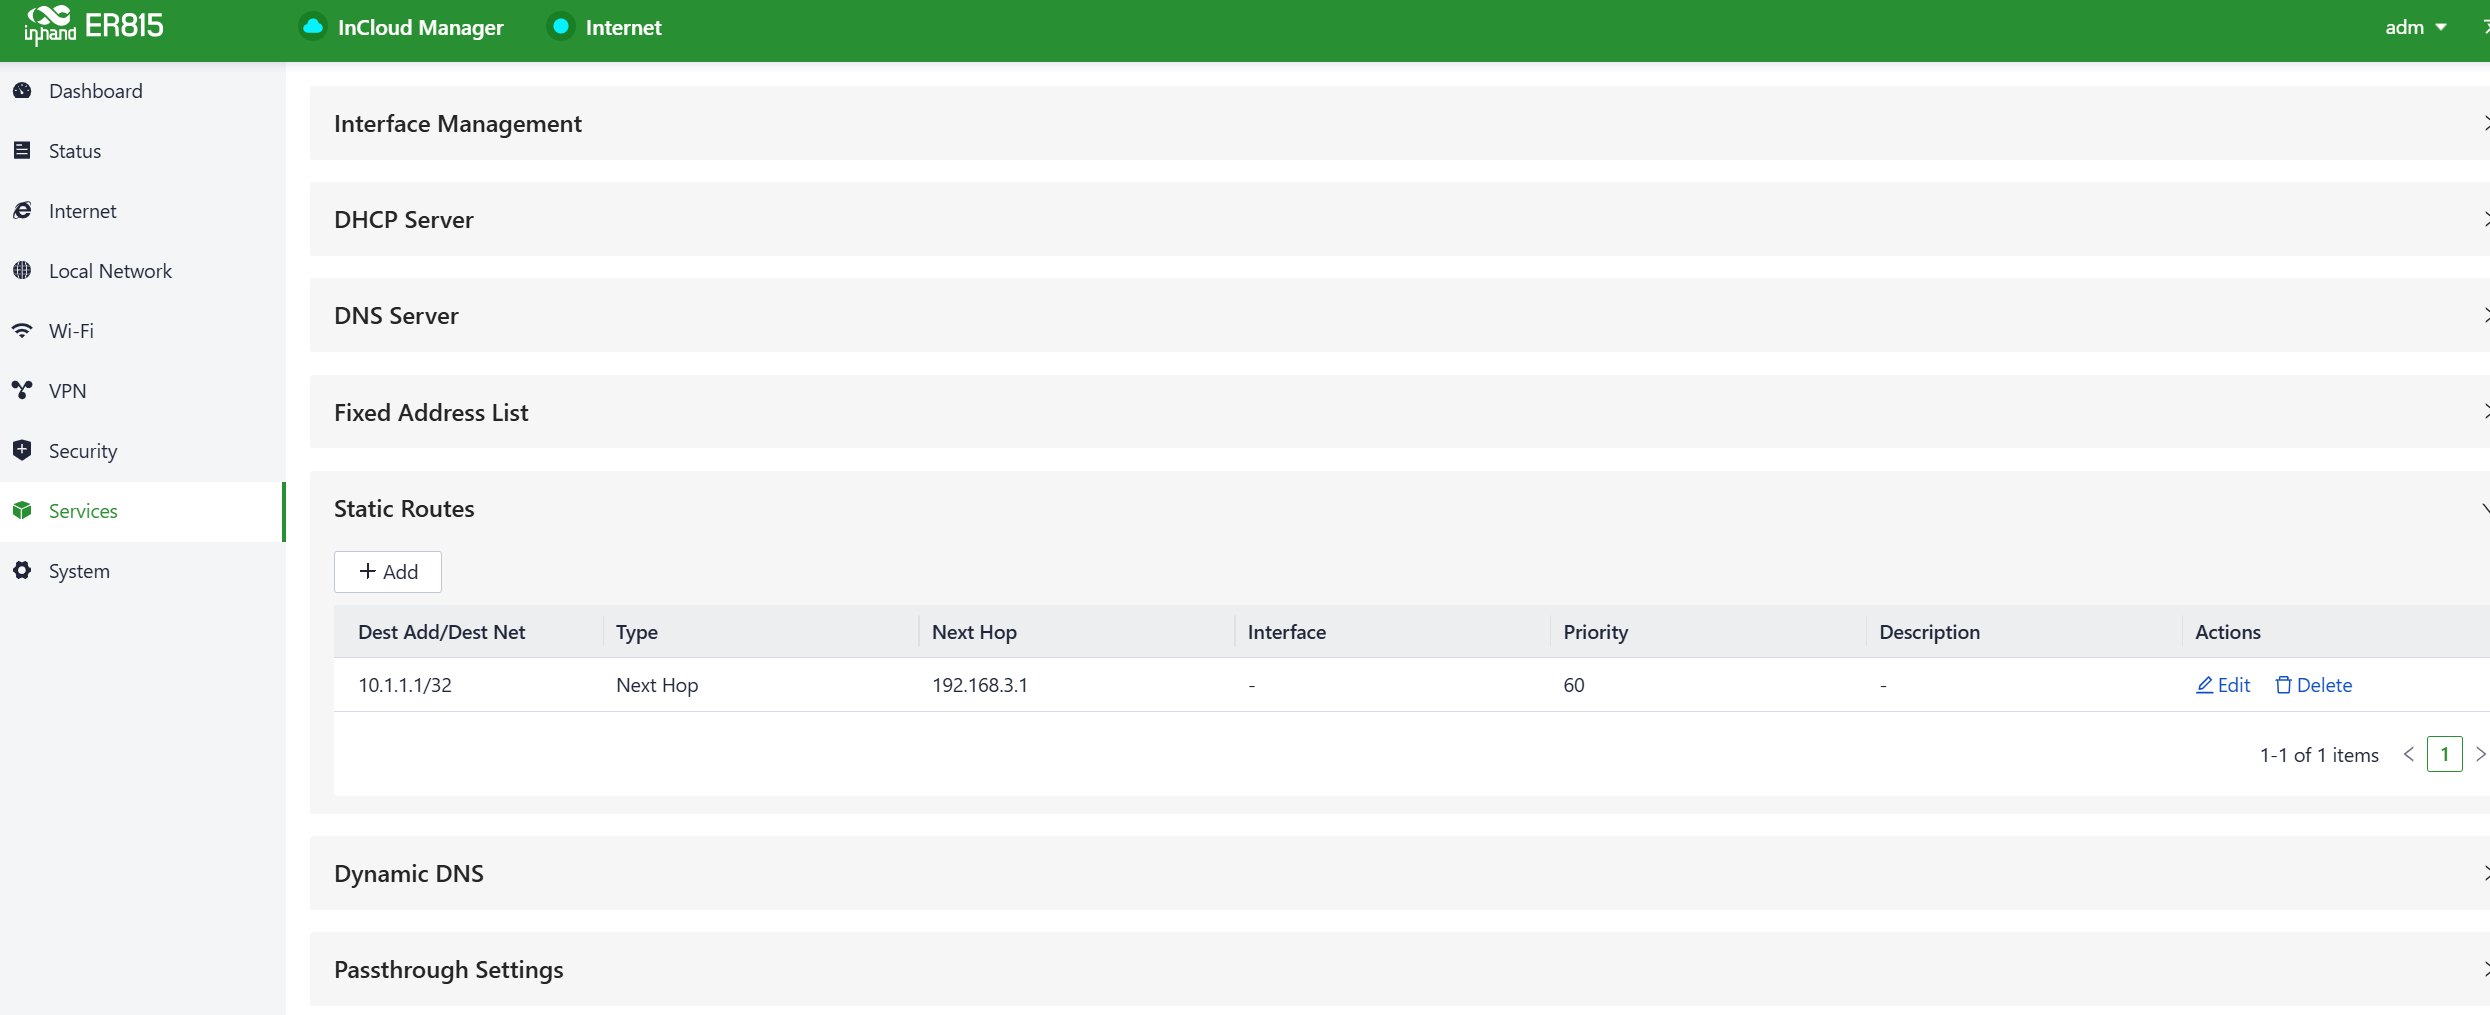Click the Internet browser icon in sidebar

click(22, 211)
